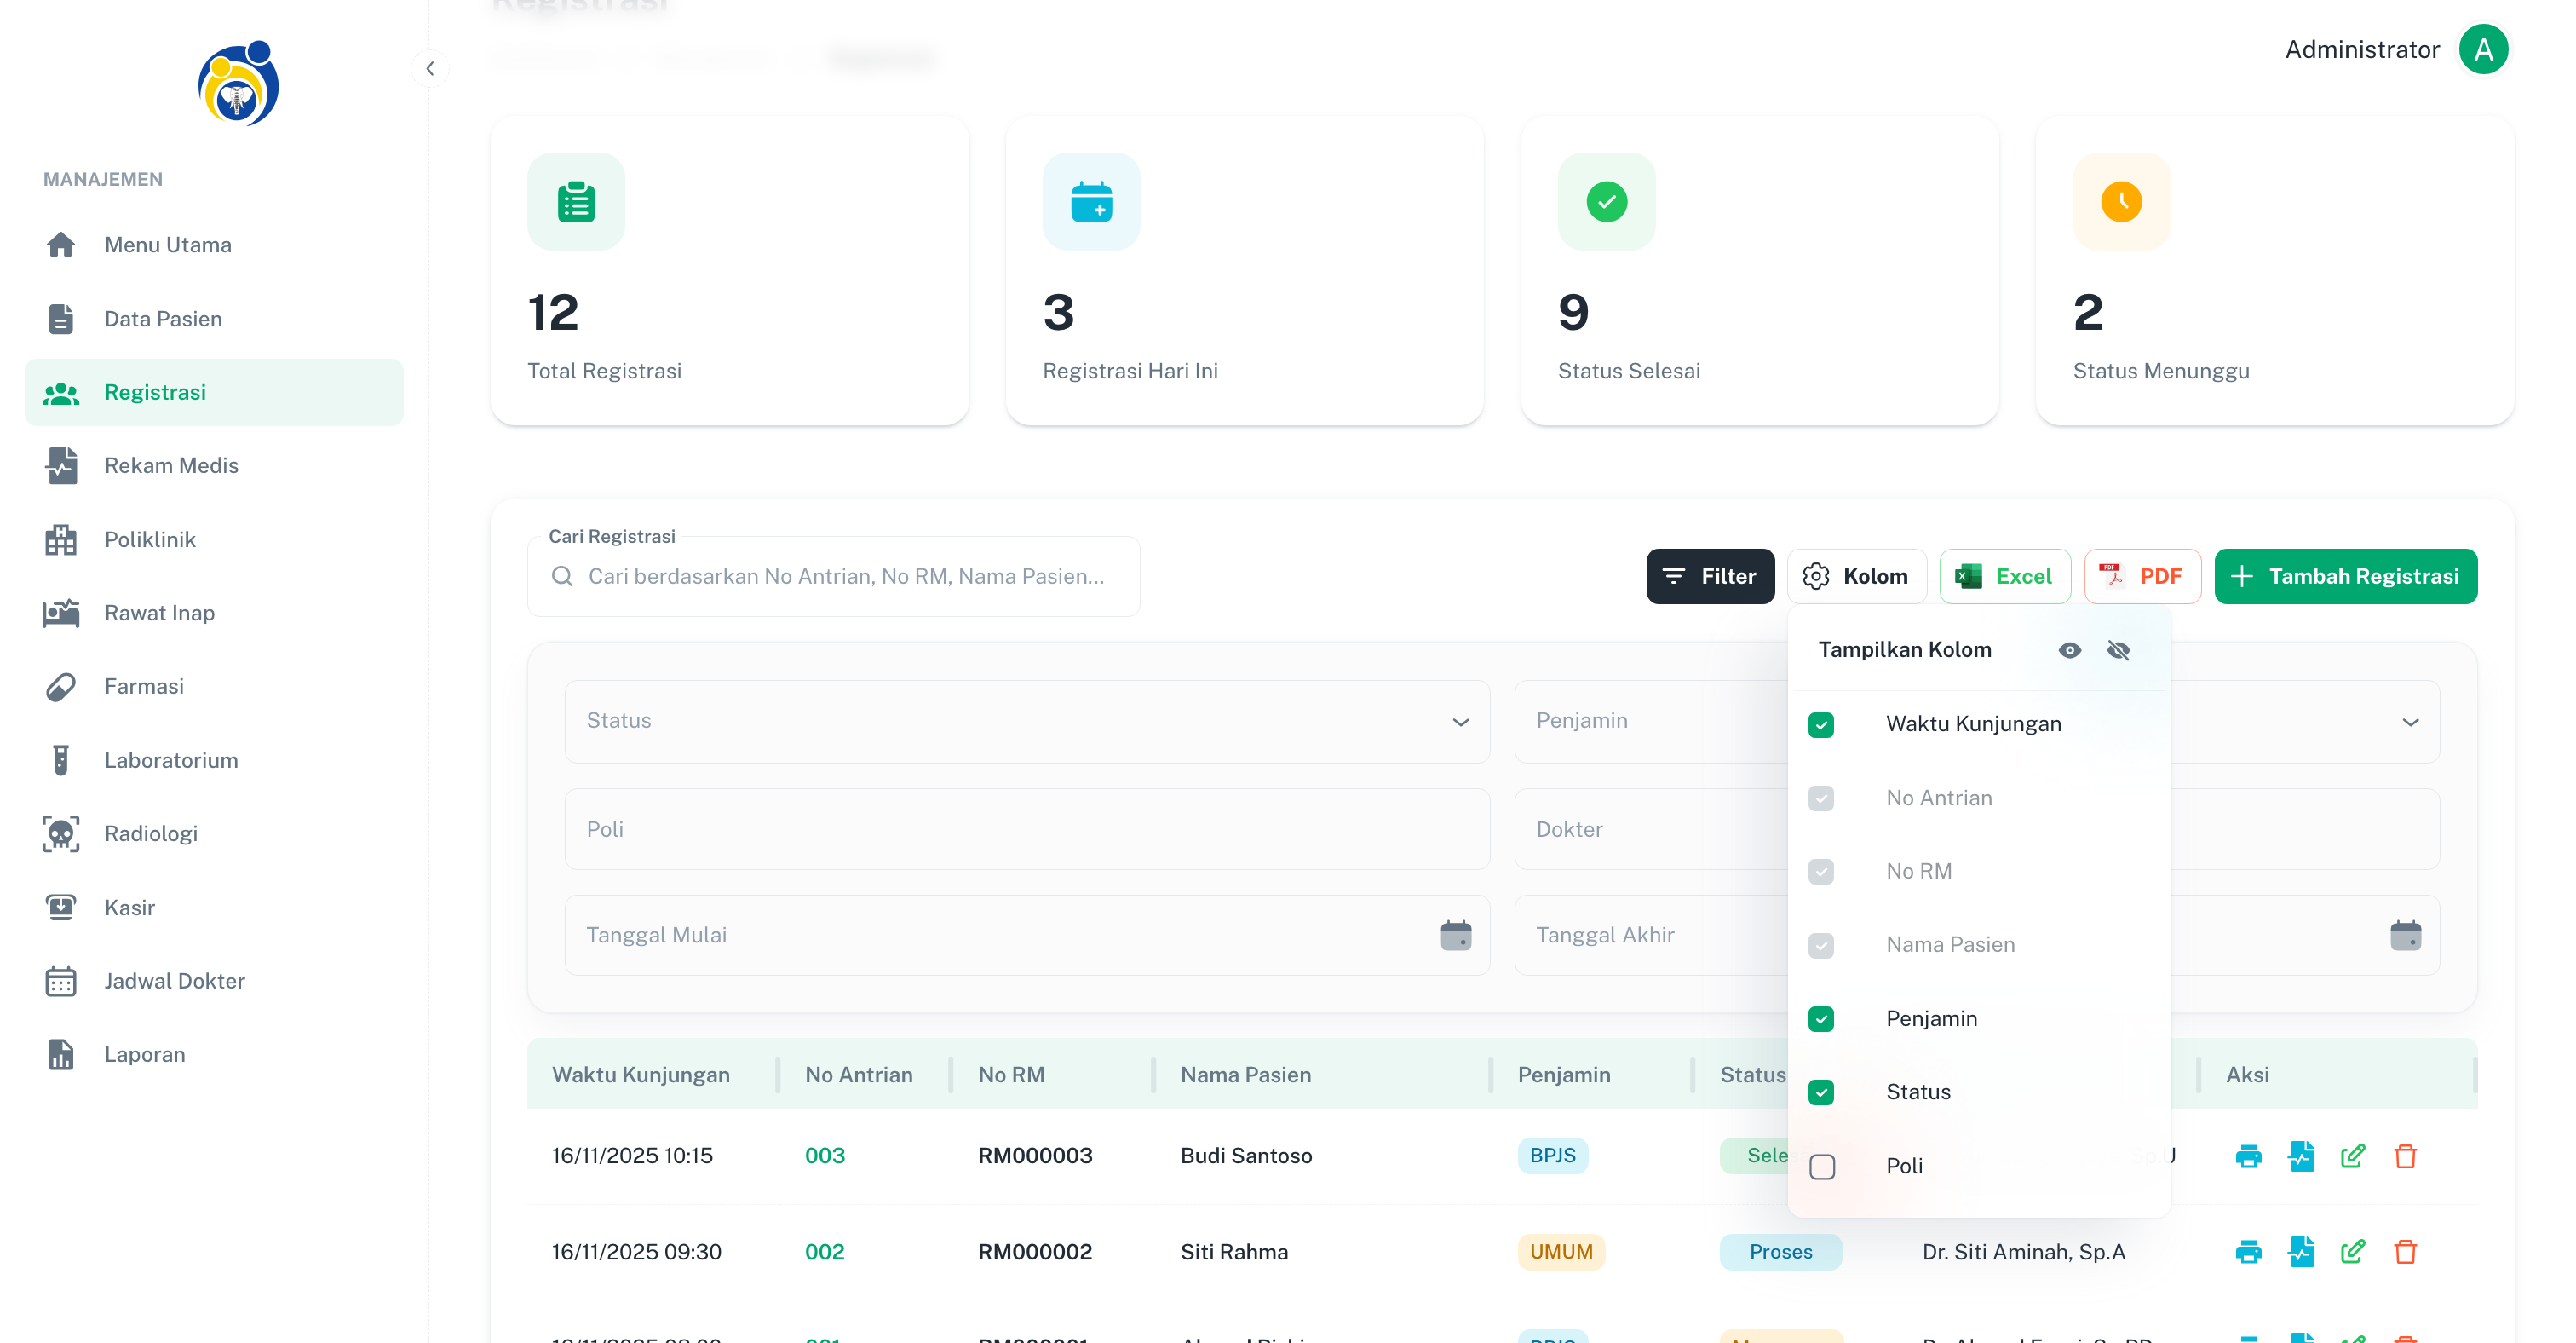The width and height of the screenshot is (2576, 1343).
Task: Open Tanggal Mulai calendar picker
Action: [x=1455, y=935]
